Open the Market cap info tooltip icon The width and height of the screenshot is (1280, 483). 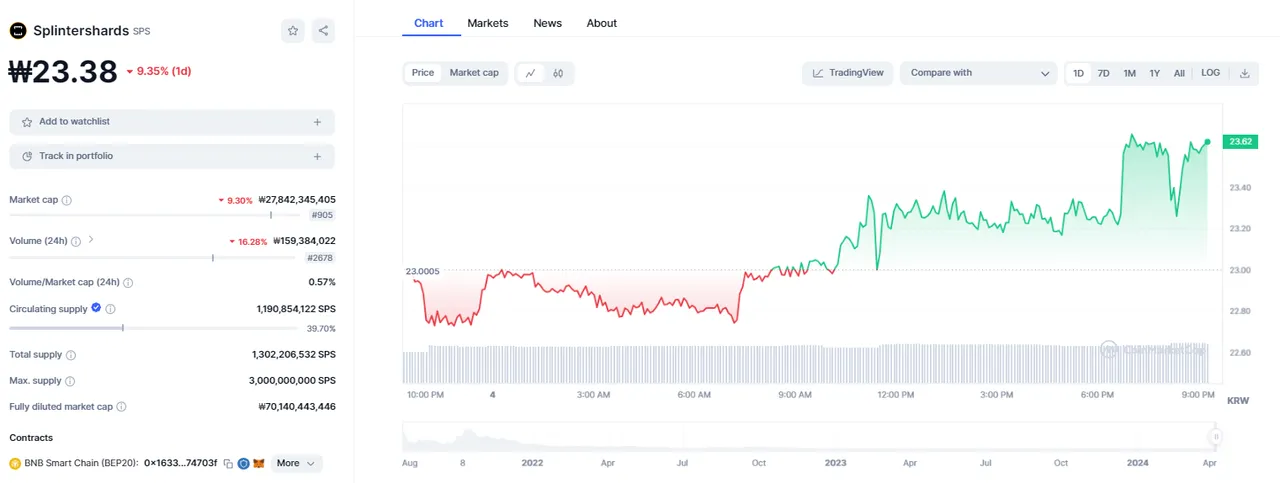(67, 200)
